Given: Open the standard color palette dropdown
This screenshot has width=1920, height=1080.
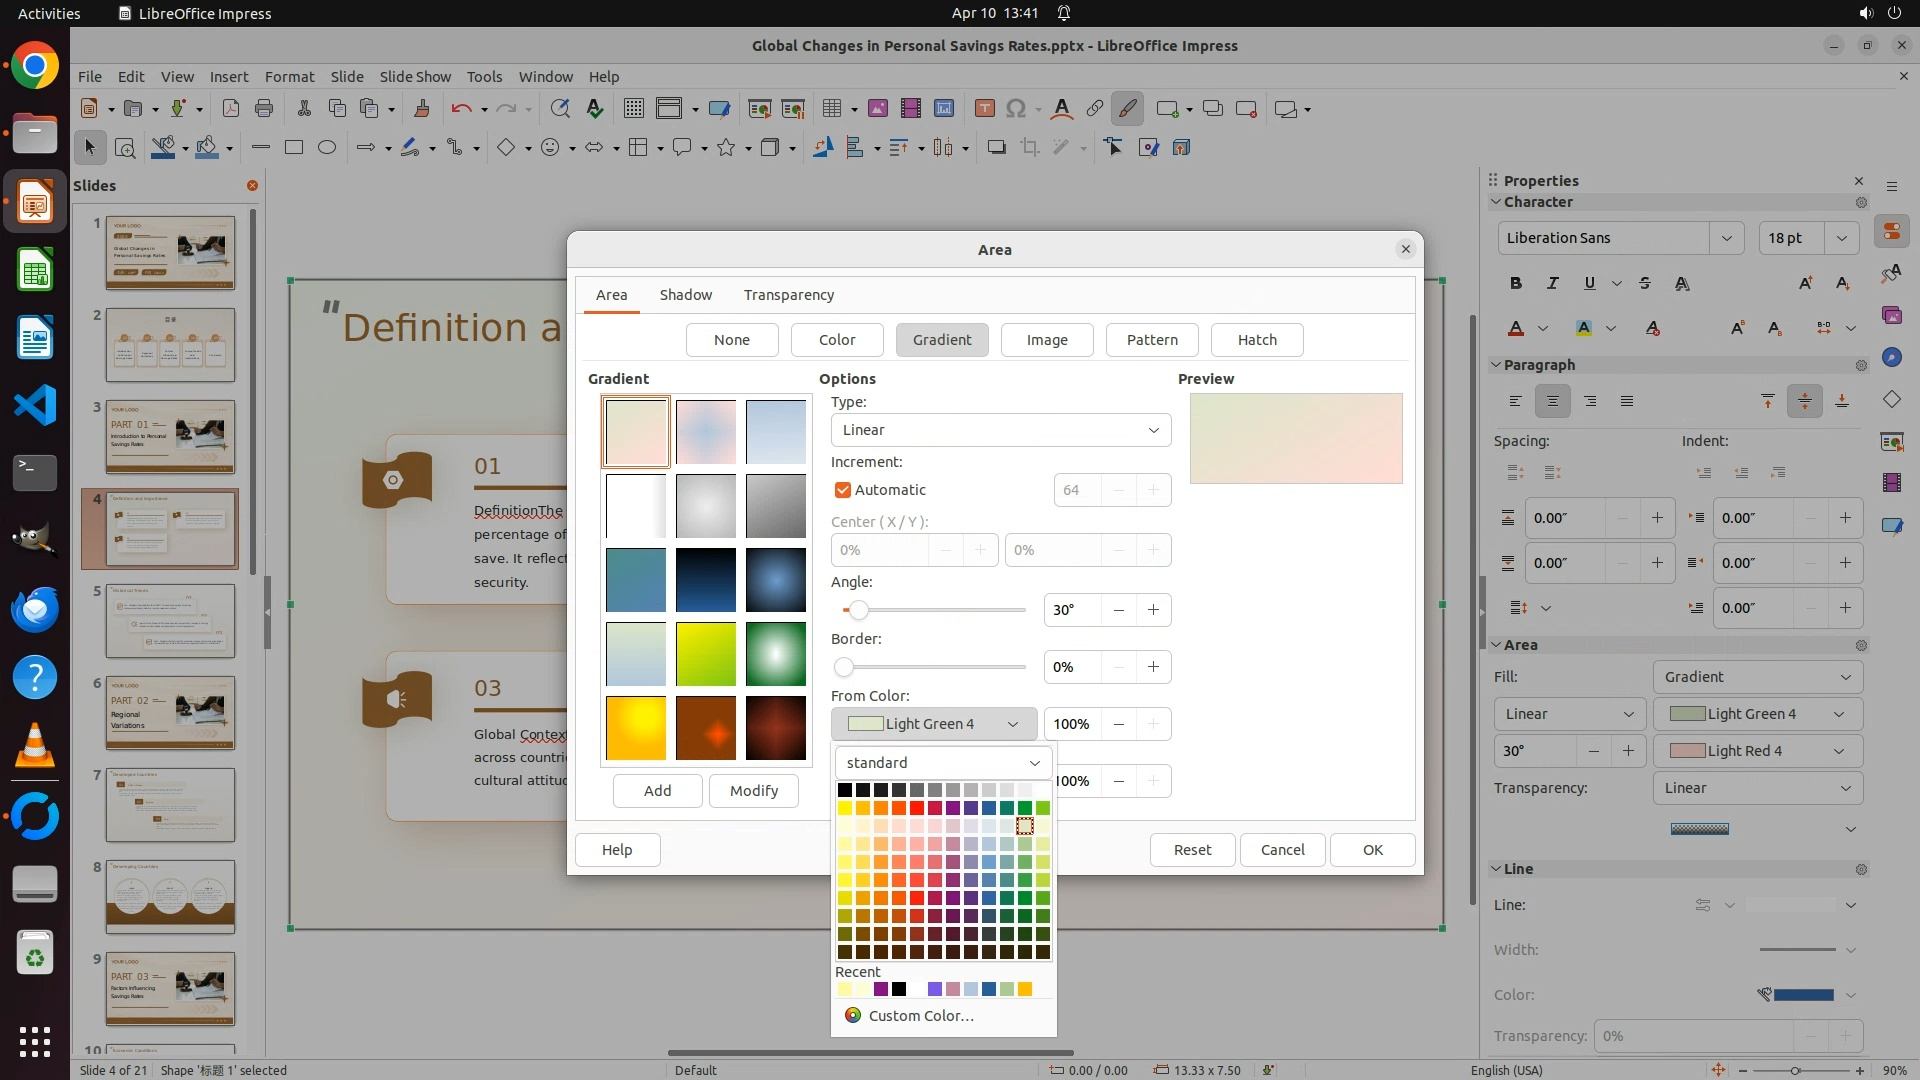Looking at the screenshot, I should point(943,763).
